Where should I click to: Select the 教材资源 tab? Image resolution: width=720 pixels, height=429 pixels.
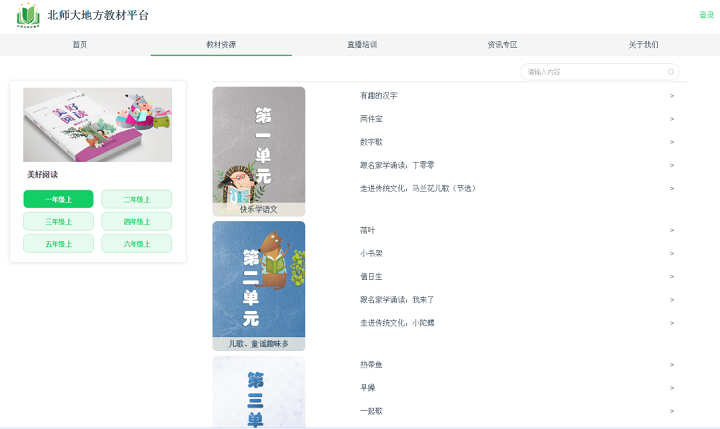(221, 45)
